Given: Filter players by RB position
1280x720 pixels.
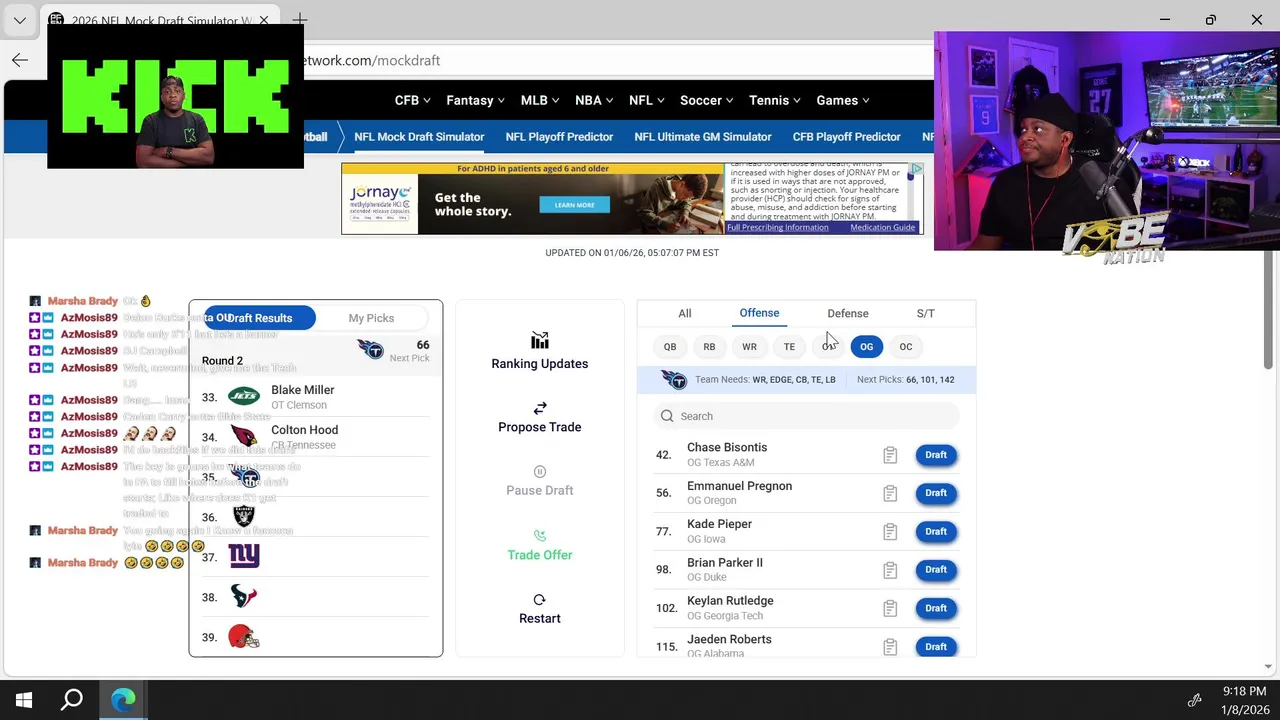Looking at the screenshot, I should tap(709, 347).
